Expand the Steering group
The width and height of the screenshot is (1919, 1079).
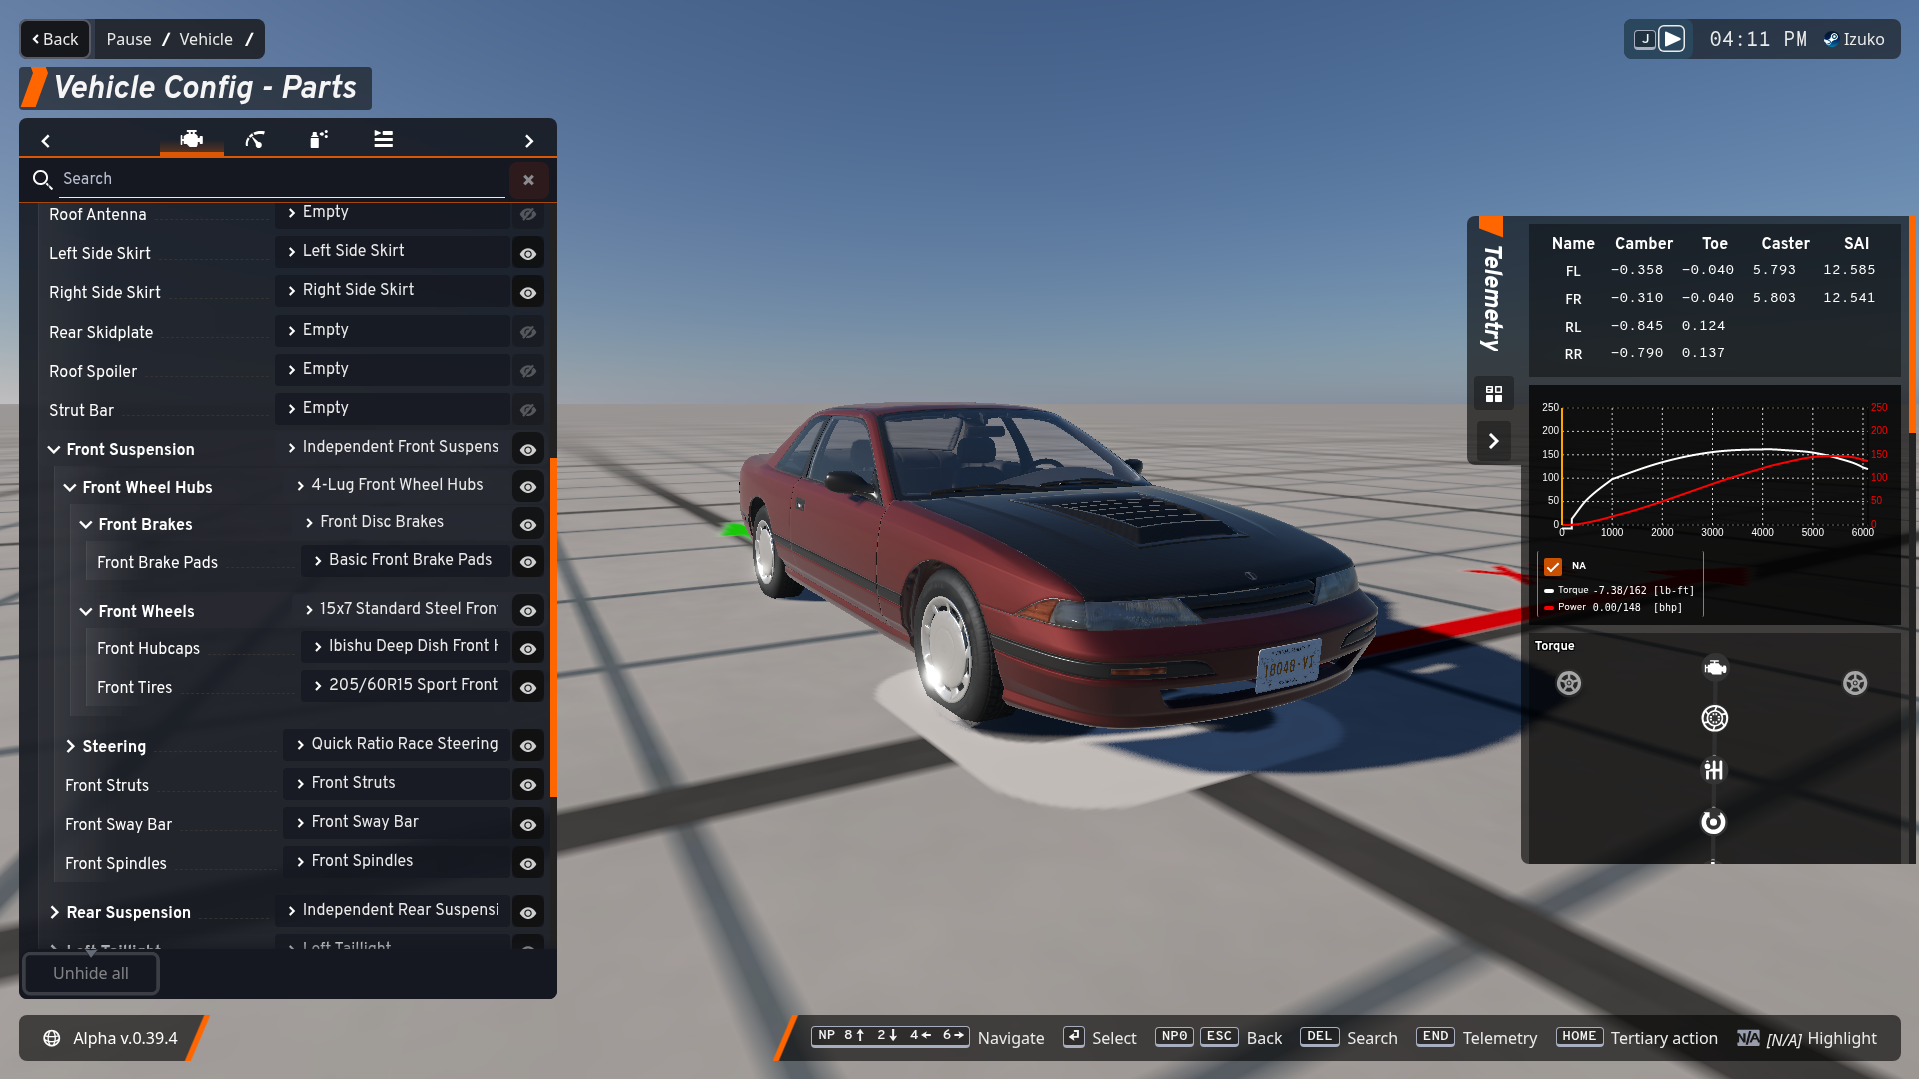[70, 747]
